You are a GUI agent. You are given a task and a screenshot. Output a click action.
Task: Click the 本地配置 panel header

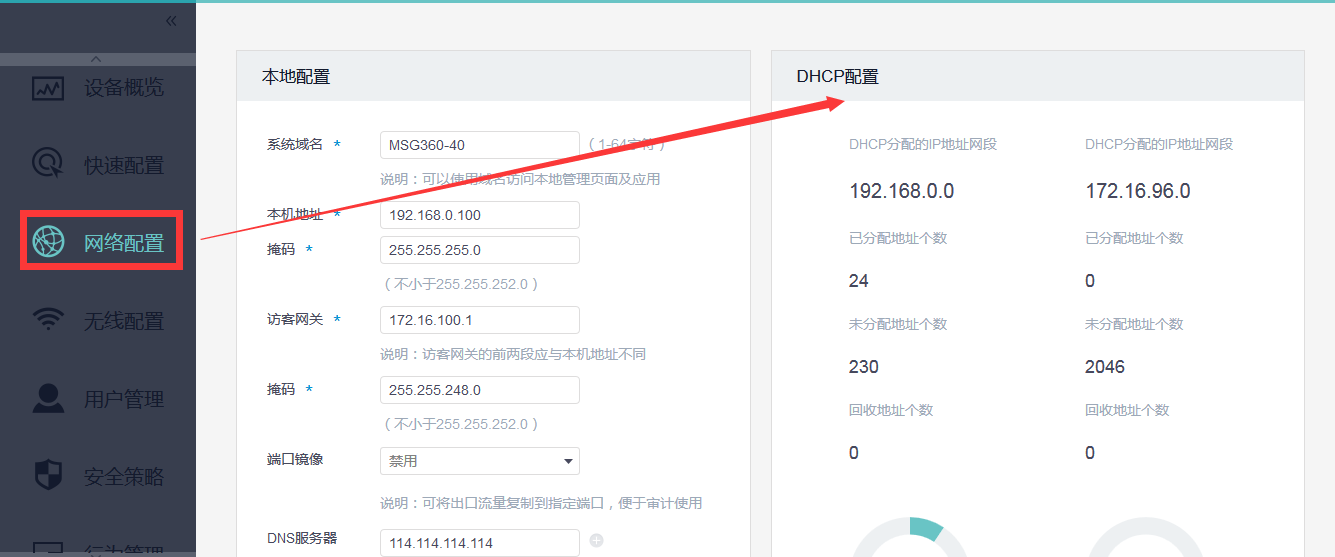point(493,76)
